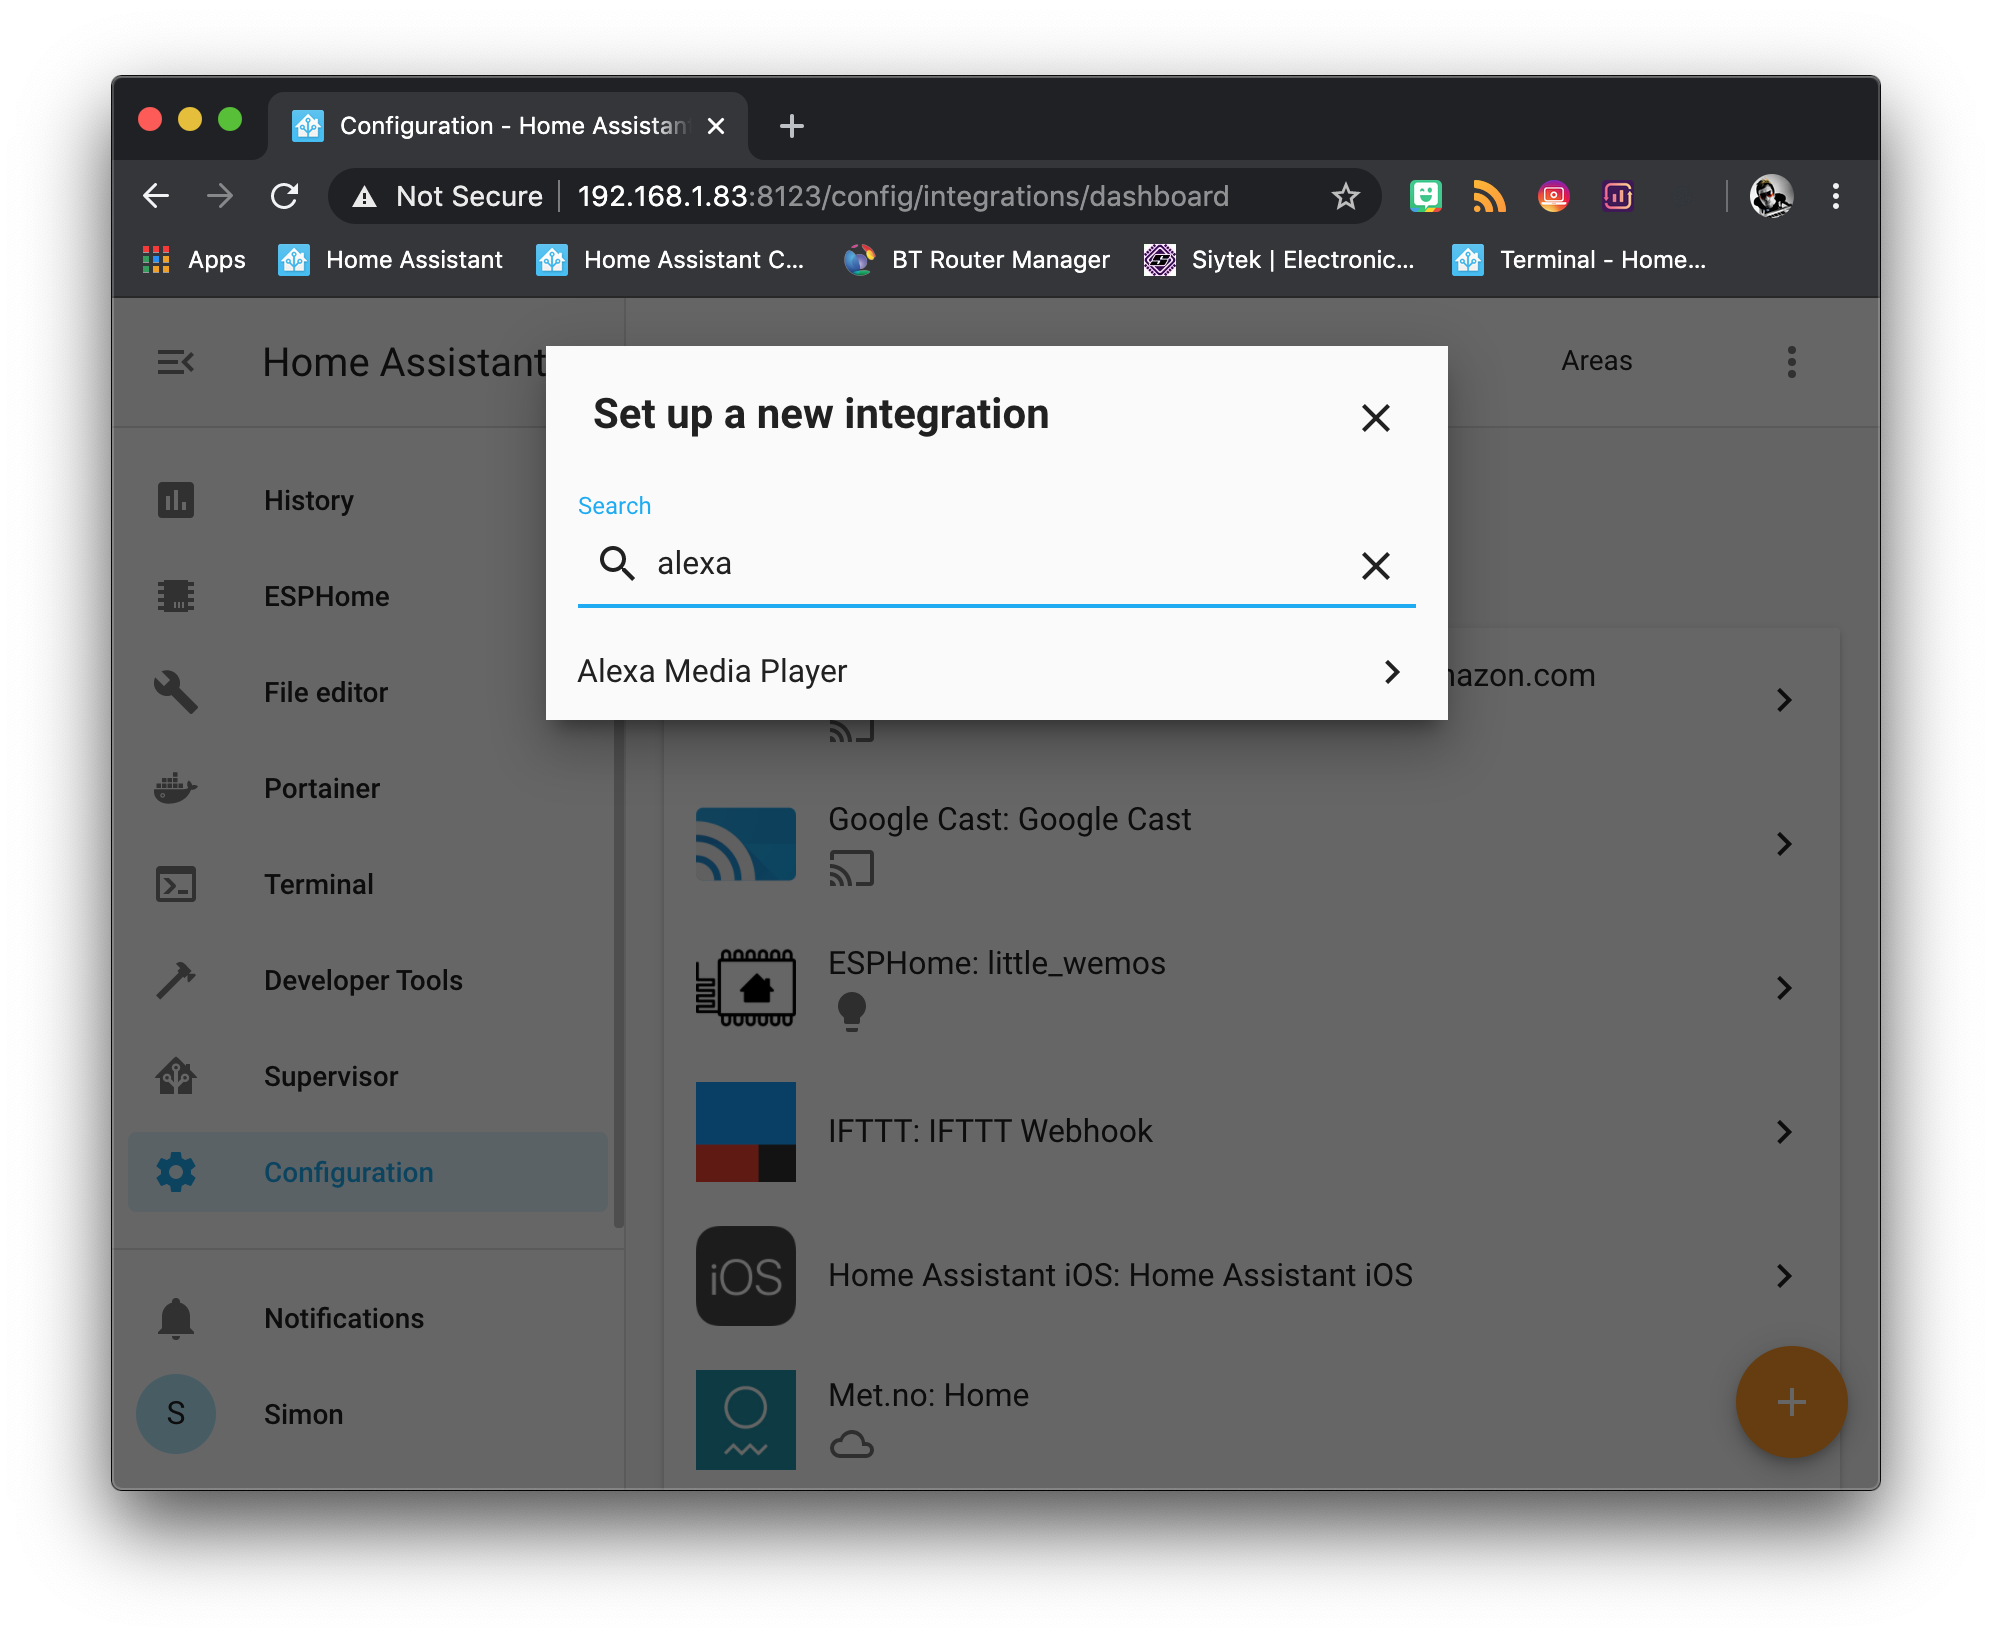Select the ESPHome sidebar icon
Image resolution: width=1992 pixels, height=1638 pixels.
click(x=176, y=596)
